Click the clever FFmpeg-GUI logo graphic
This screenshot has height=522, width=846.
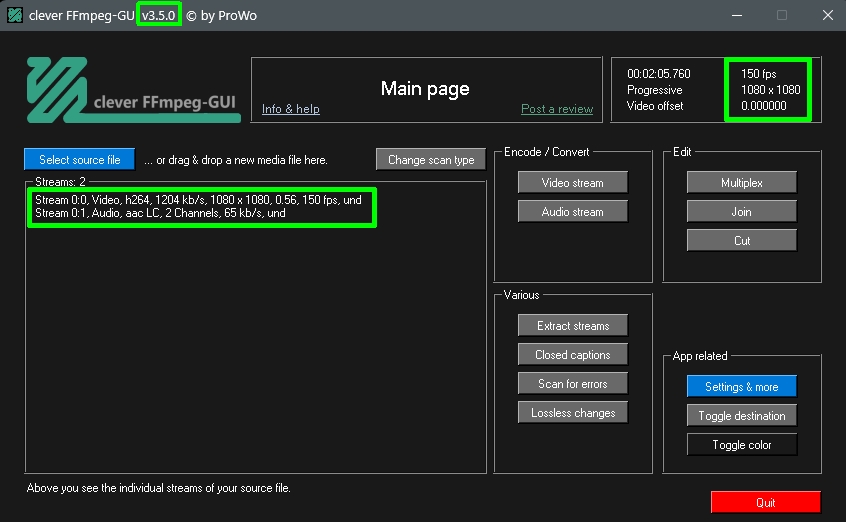click(x=133, y=90)
